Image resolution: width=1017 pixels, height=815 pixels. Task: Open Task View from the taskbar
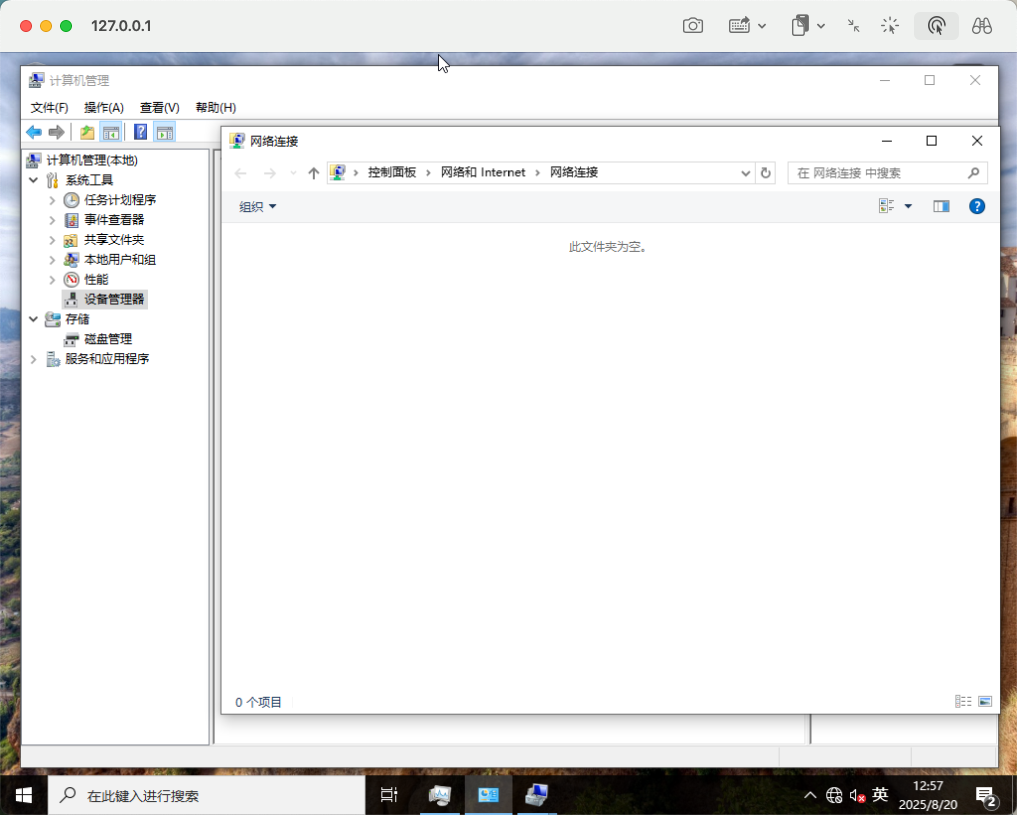(x=388, y=796)
